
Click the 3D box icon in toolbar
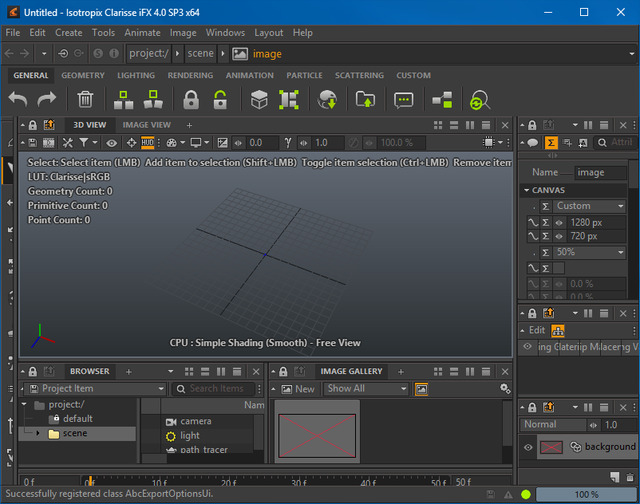tap(259, 99)
